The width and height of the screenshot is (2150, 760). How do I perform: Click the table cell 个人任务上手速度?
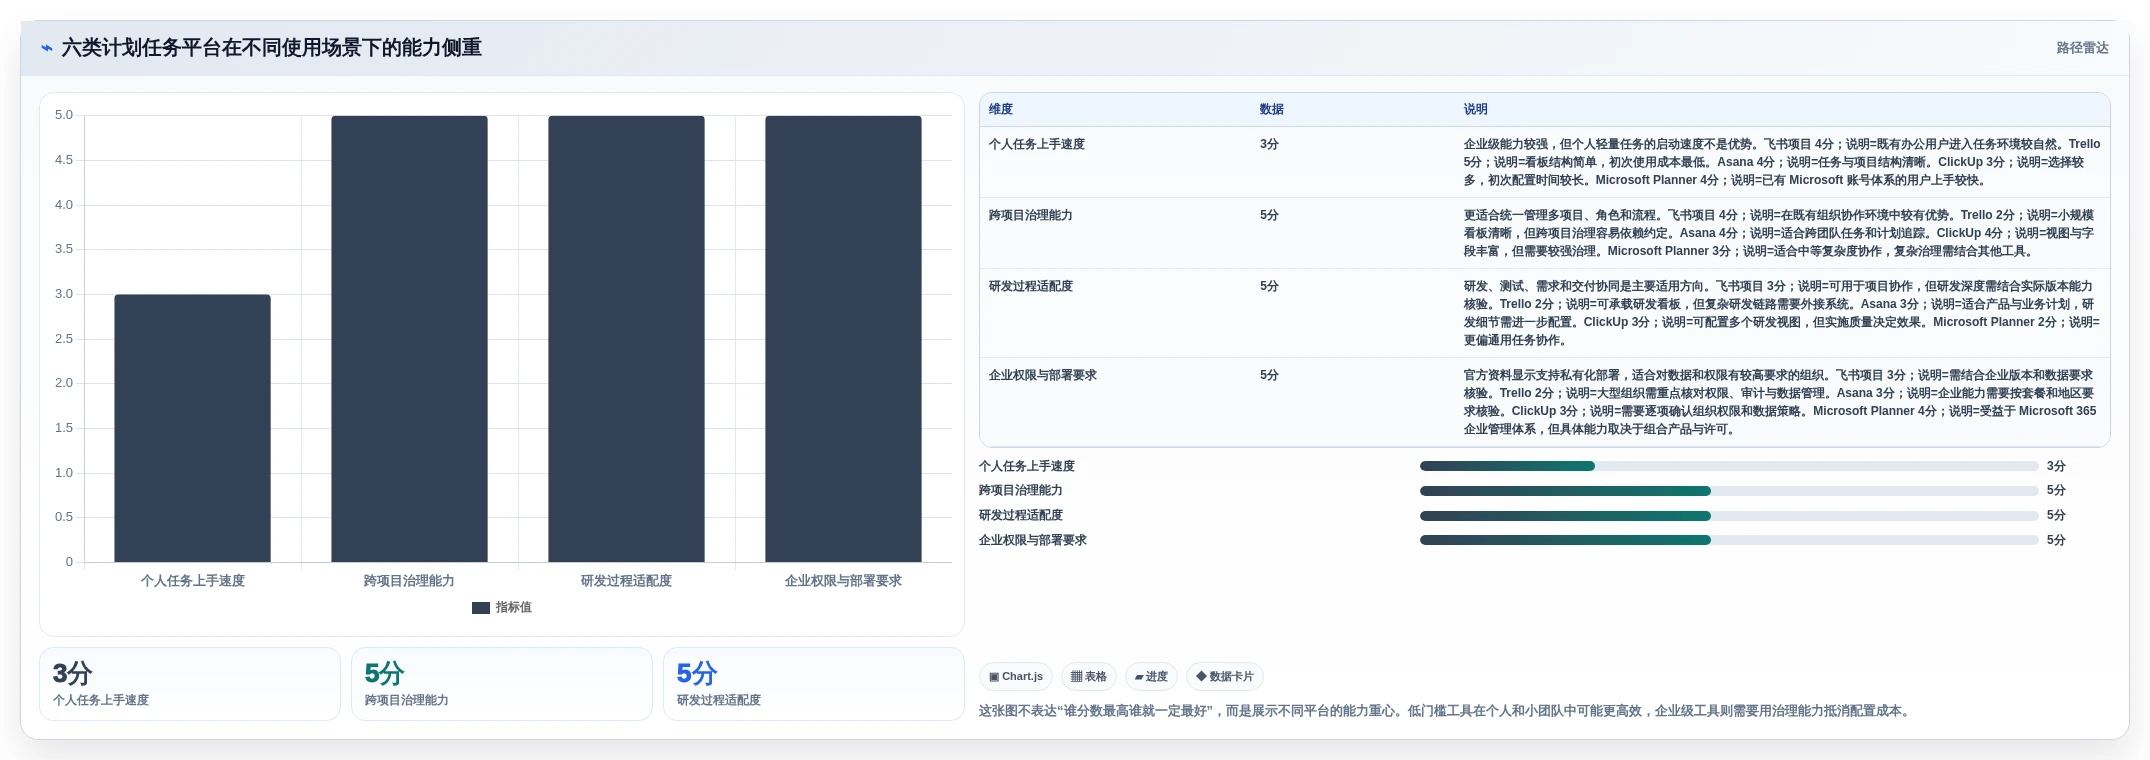1037,144
